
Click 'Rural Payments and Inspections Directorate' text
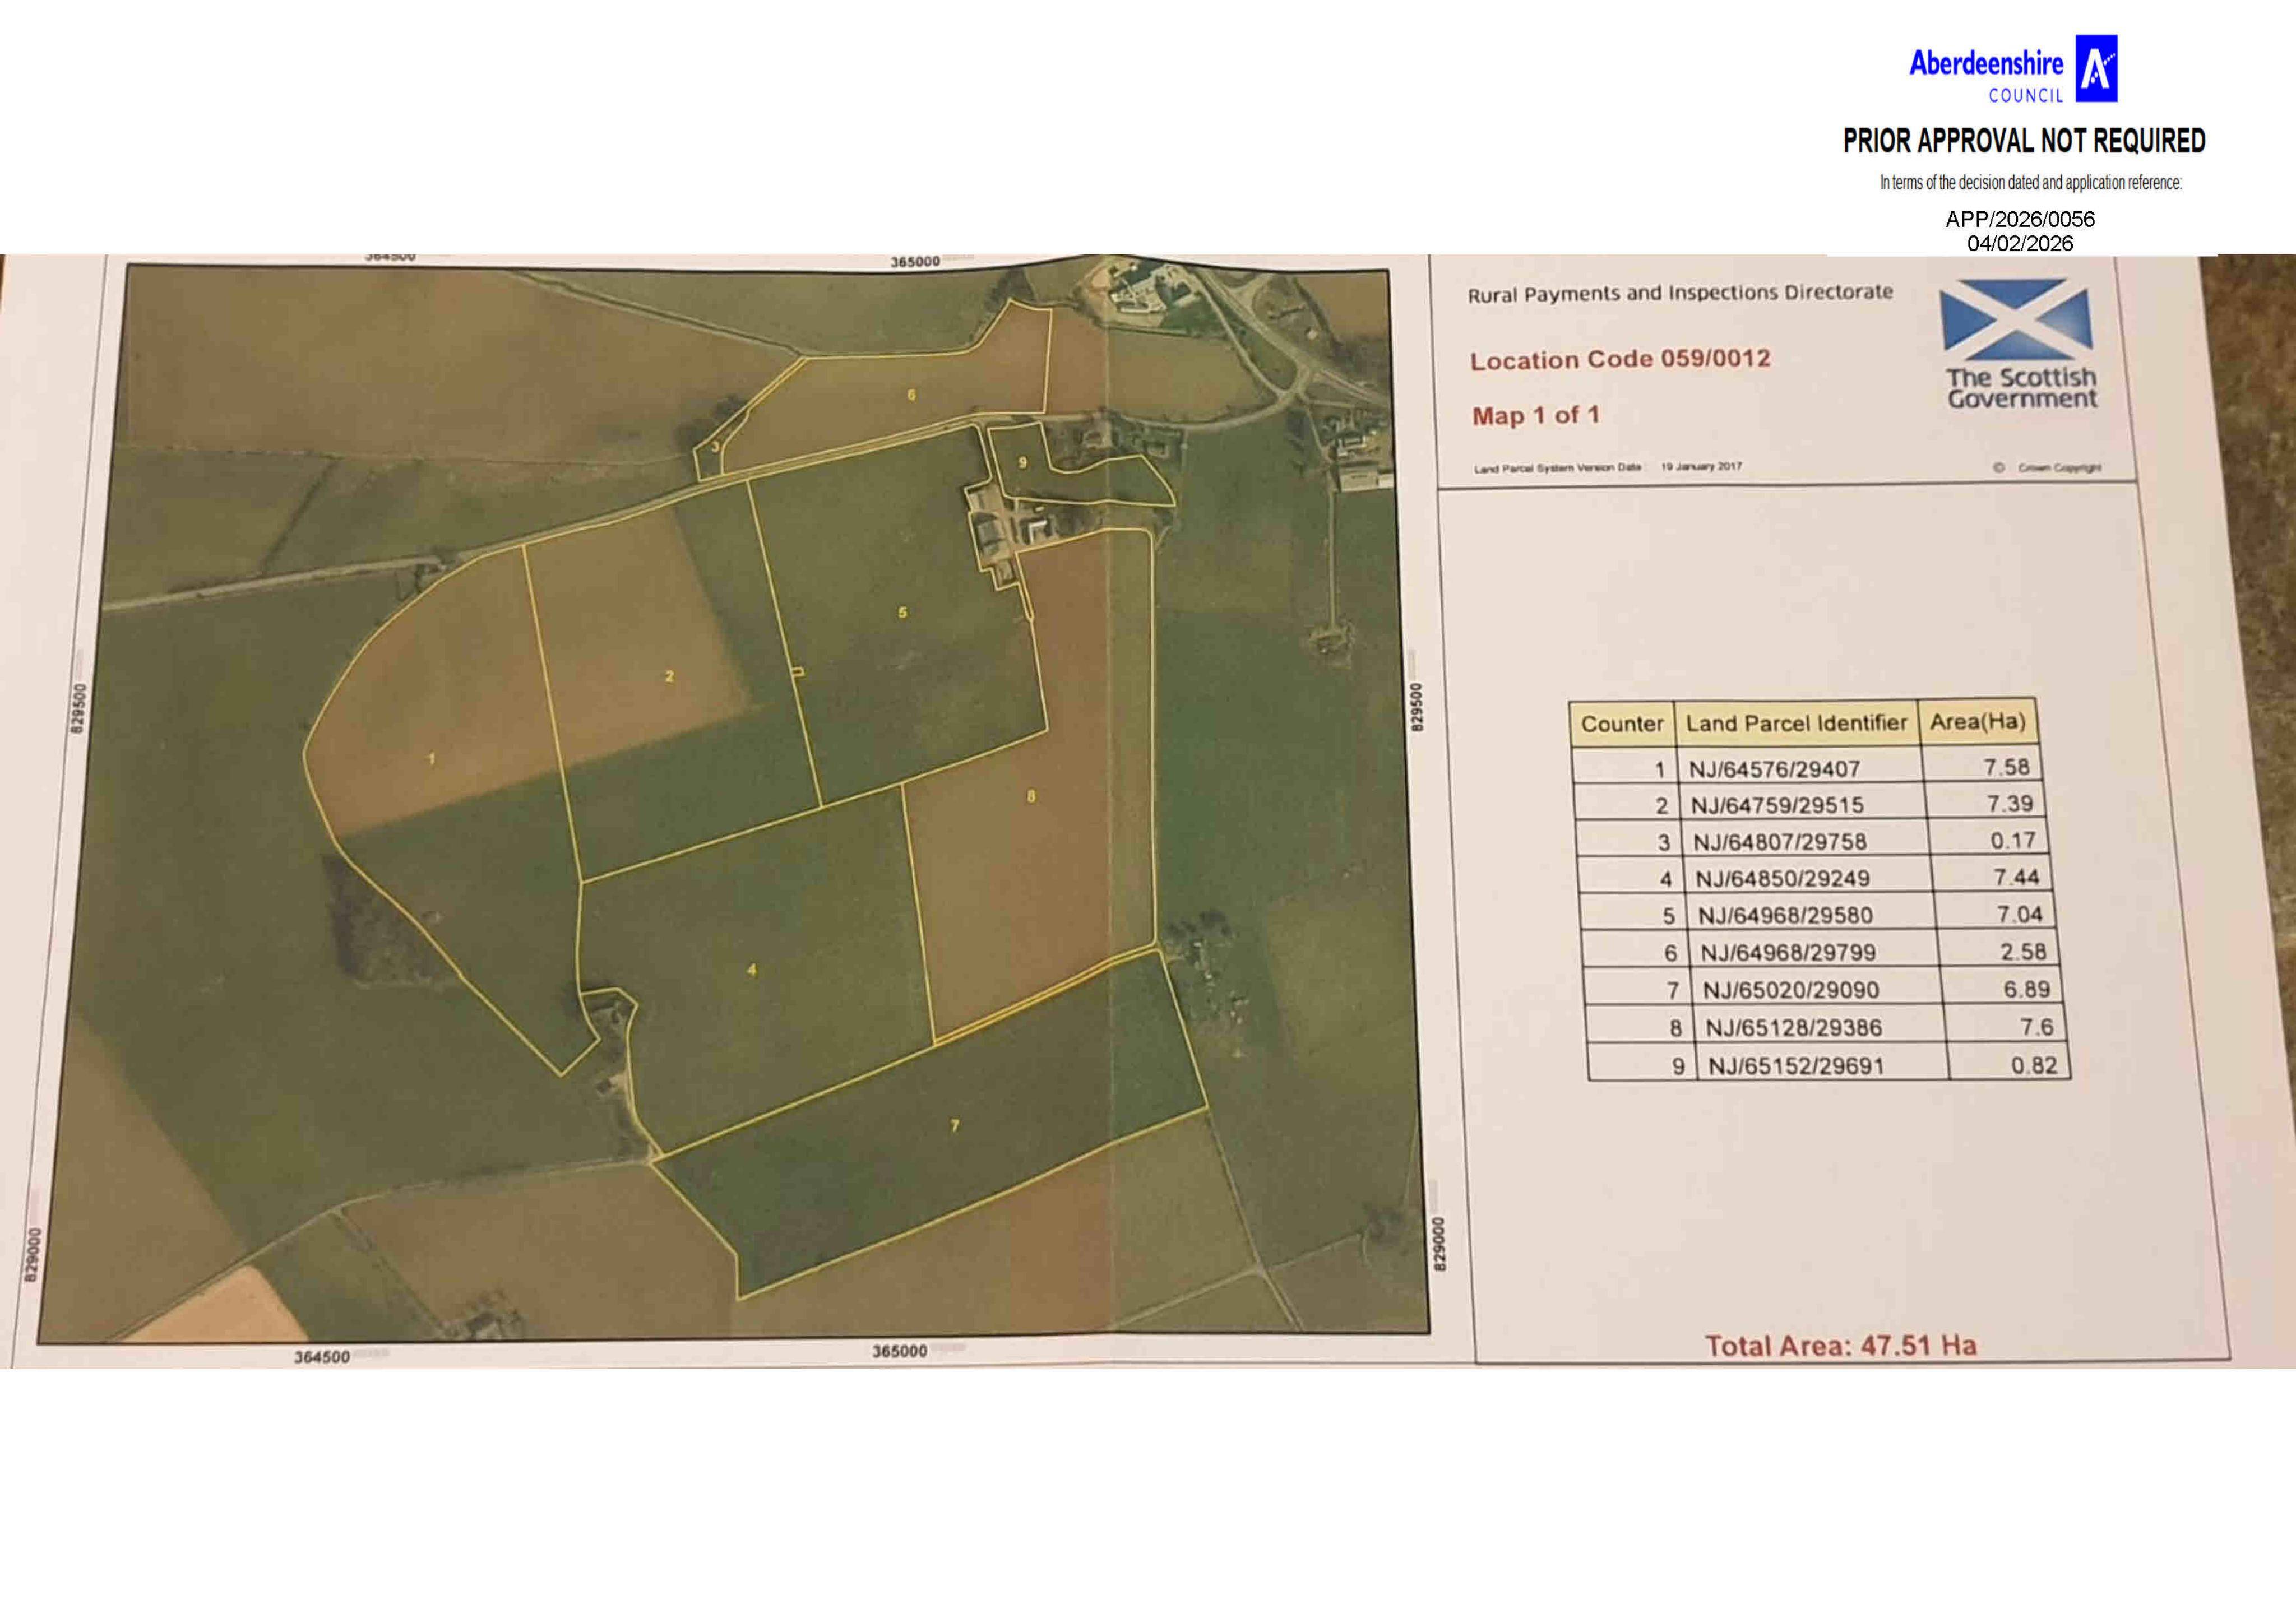point(1680,293)
